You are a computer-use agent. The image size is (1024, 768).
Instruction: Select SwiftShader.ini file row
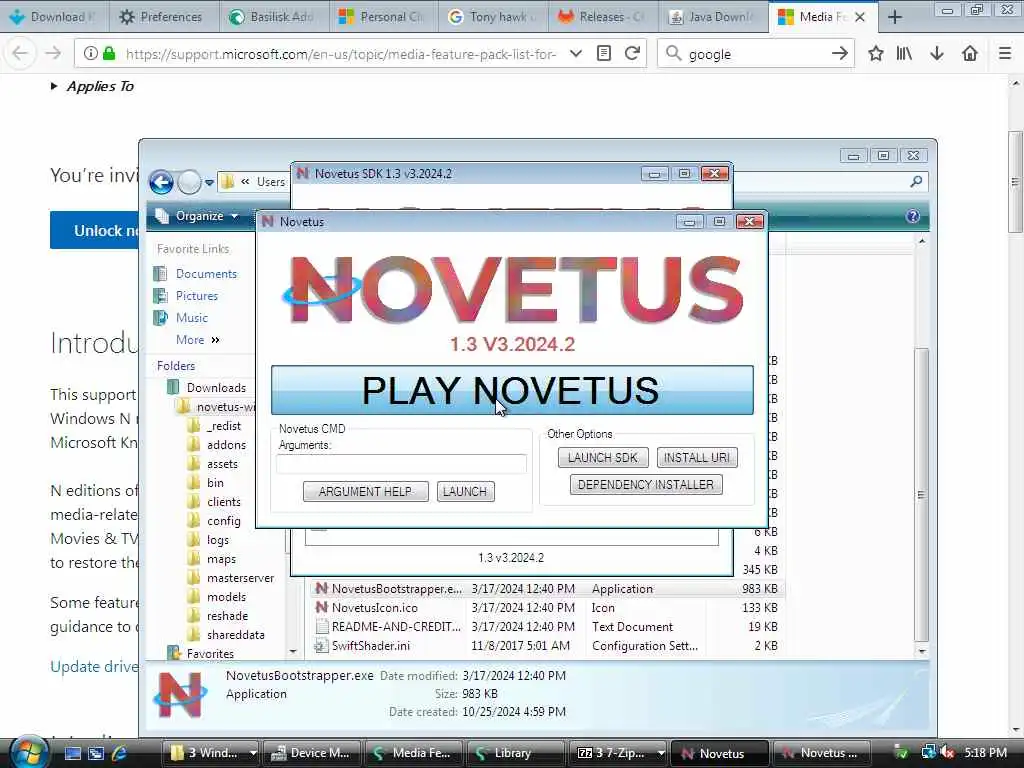click(547, 645)
